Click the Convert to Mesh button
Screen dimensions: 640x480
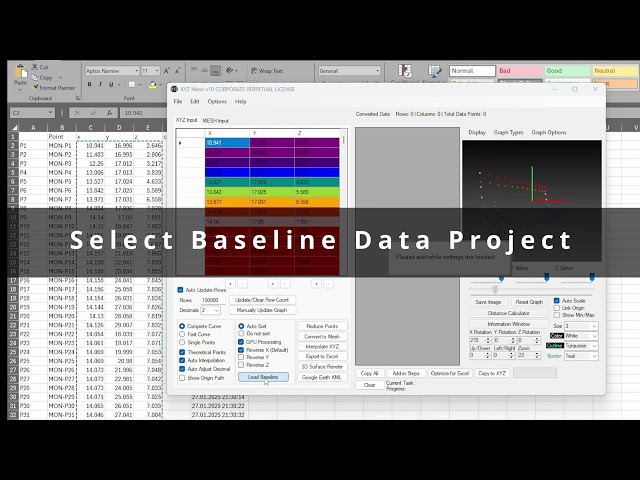click(322, 337)
